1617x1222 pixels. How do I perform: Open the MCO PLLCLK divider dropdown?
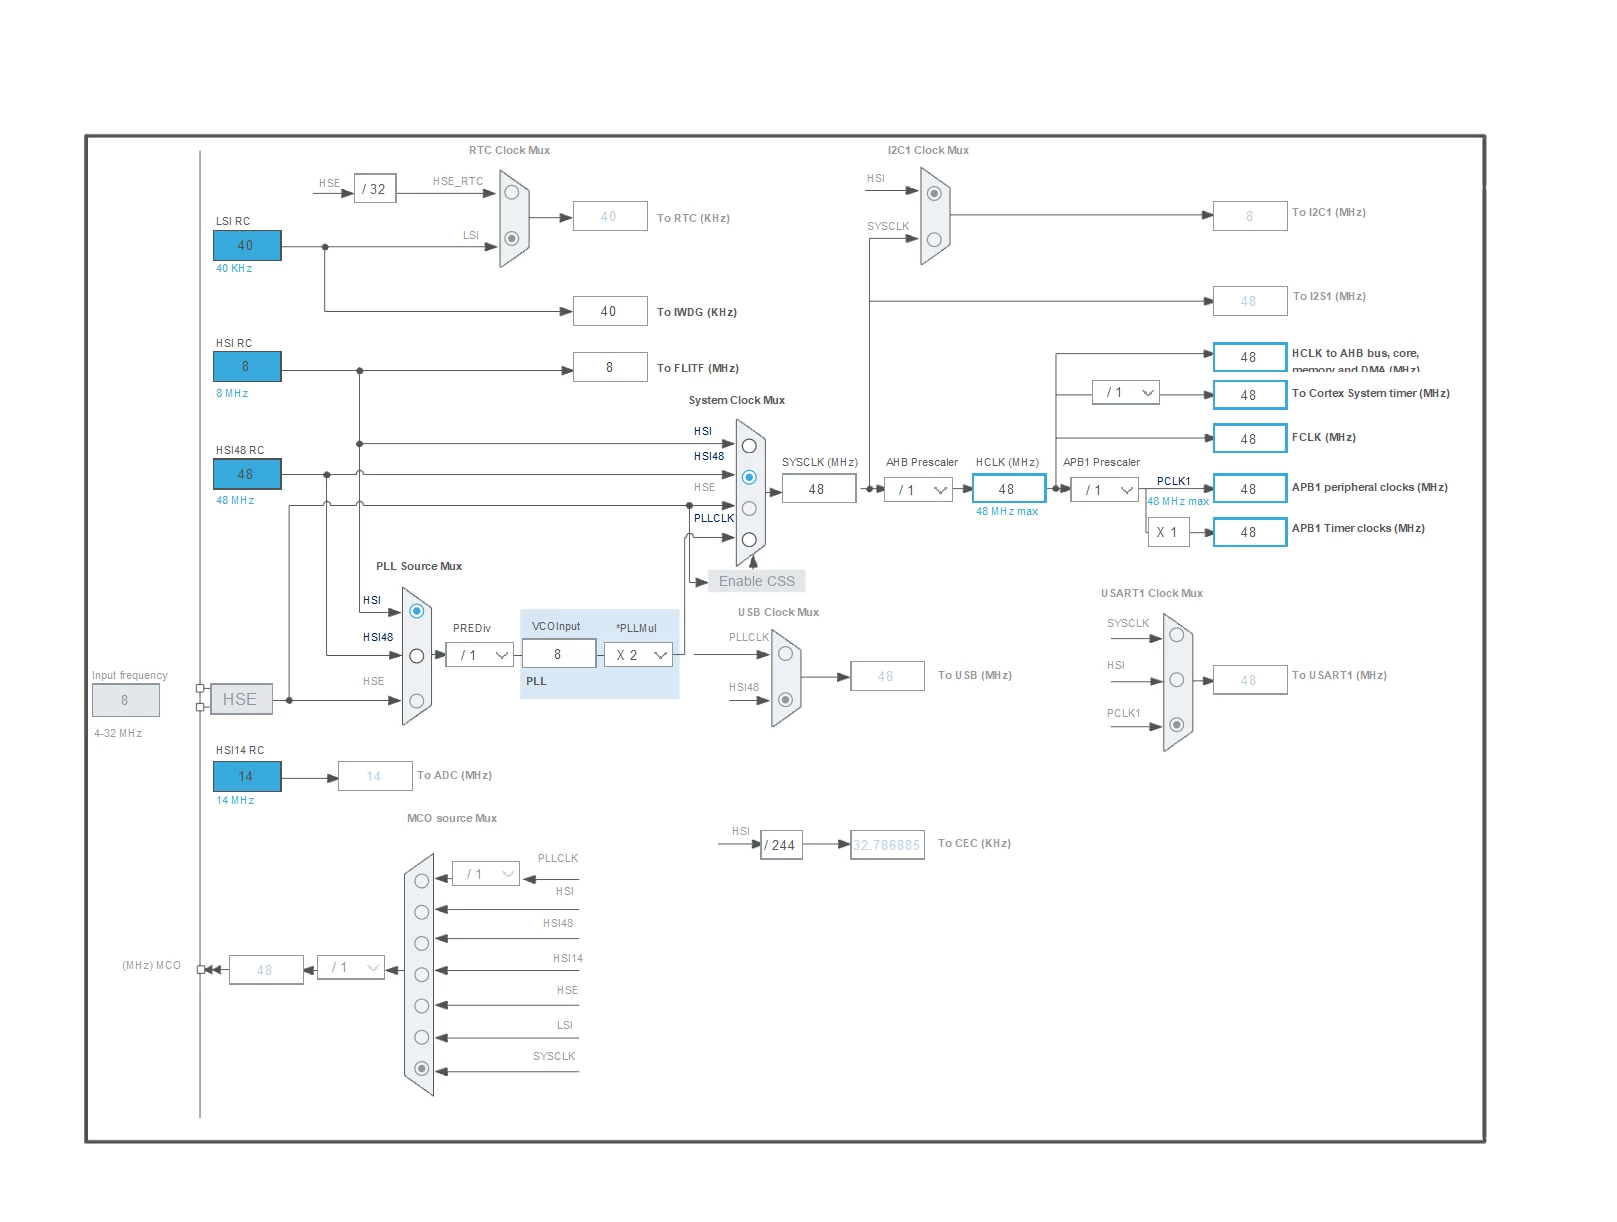click(486, 874)
